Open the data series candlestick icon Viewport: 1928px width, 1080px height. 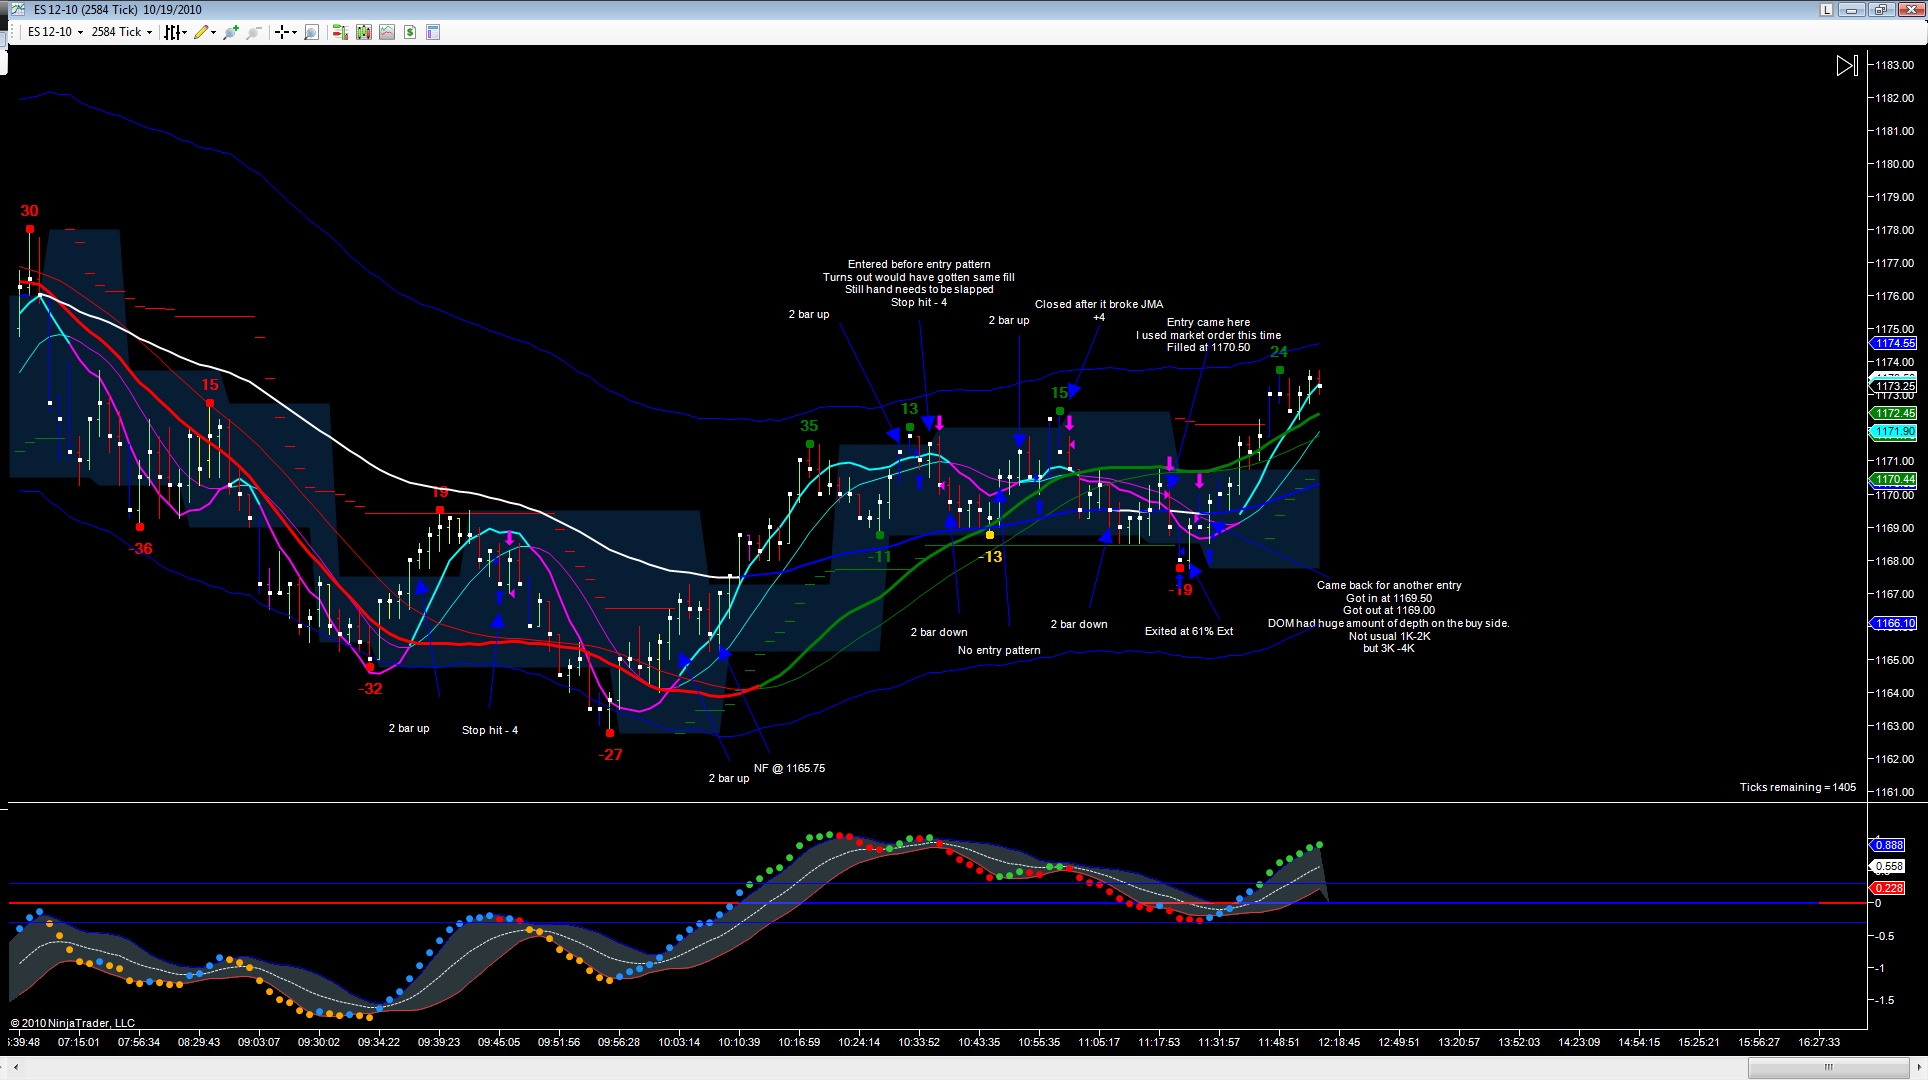click(363, 32)
